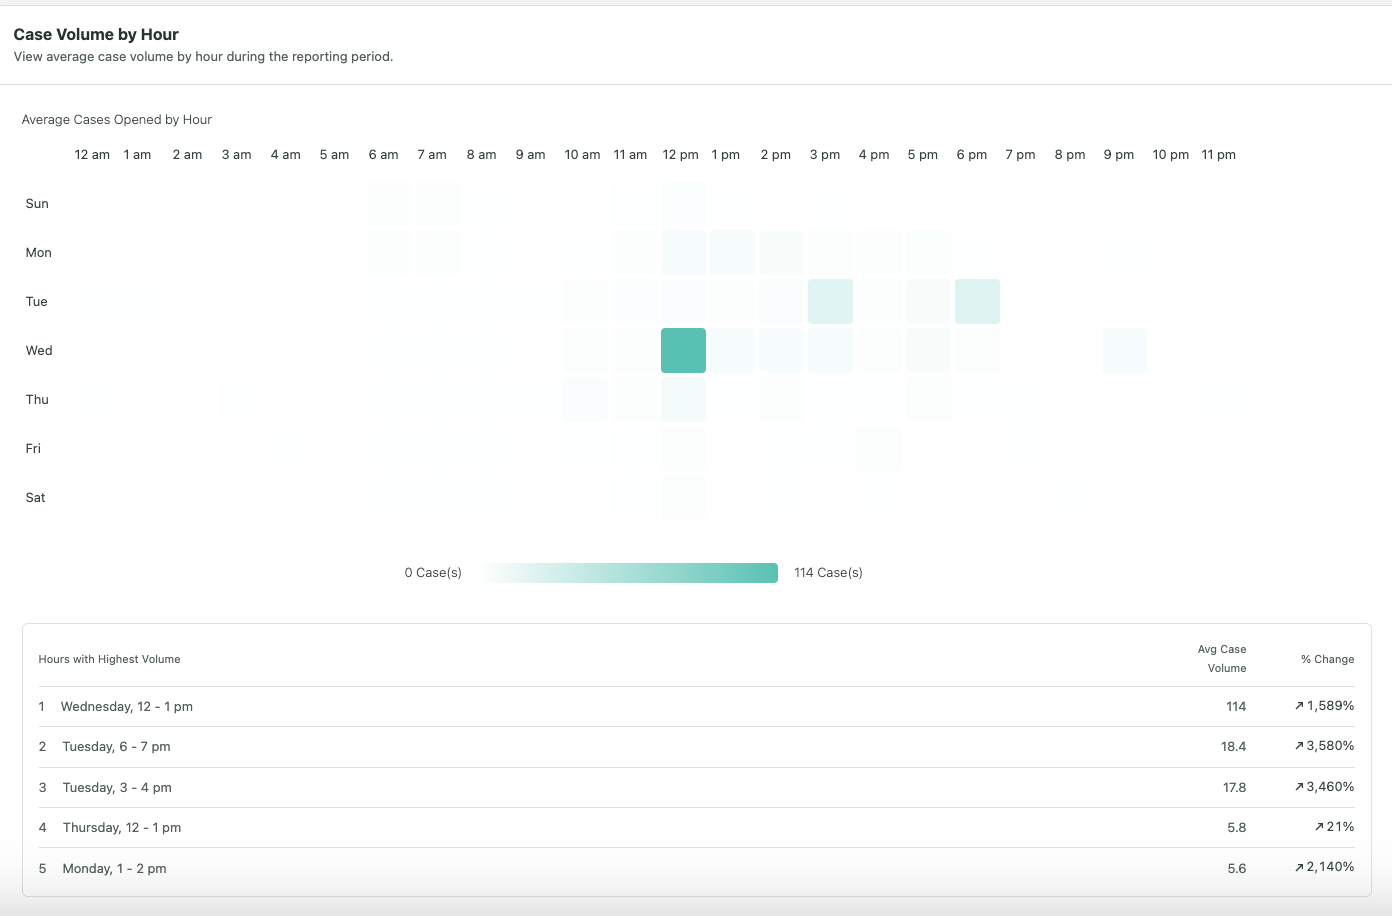Select the Case Volume by Hour title
The image size is (1392, 916).
pos(96,34)
